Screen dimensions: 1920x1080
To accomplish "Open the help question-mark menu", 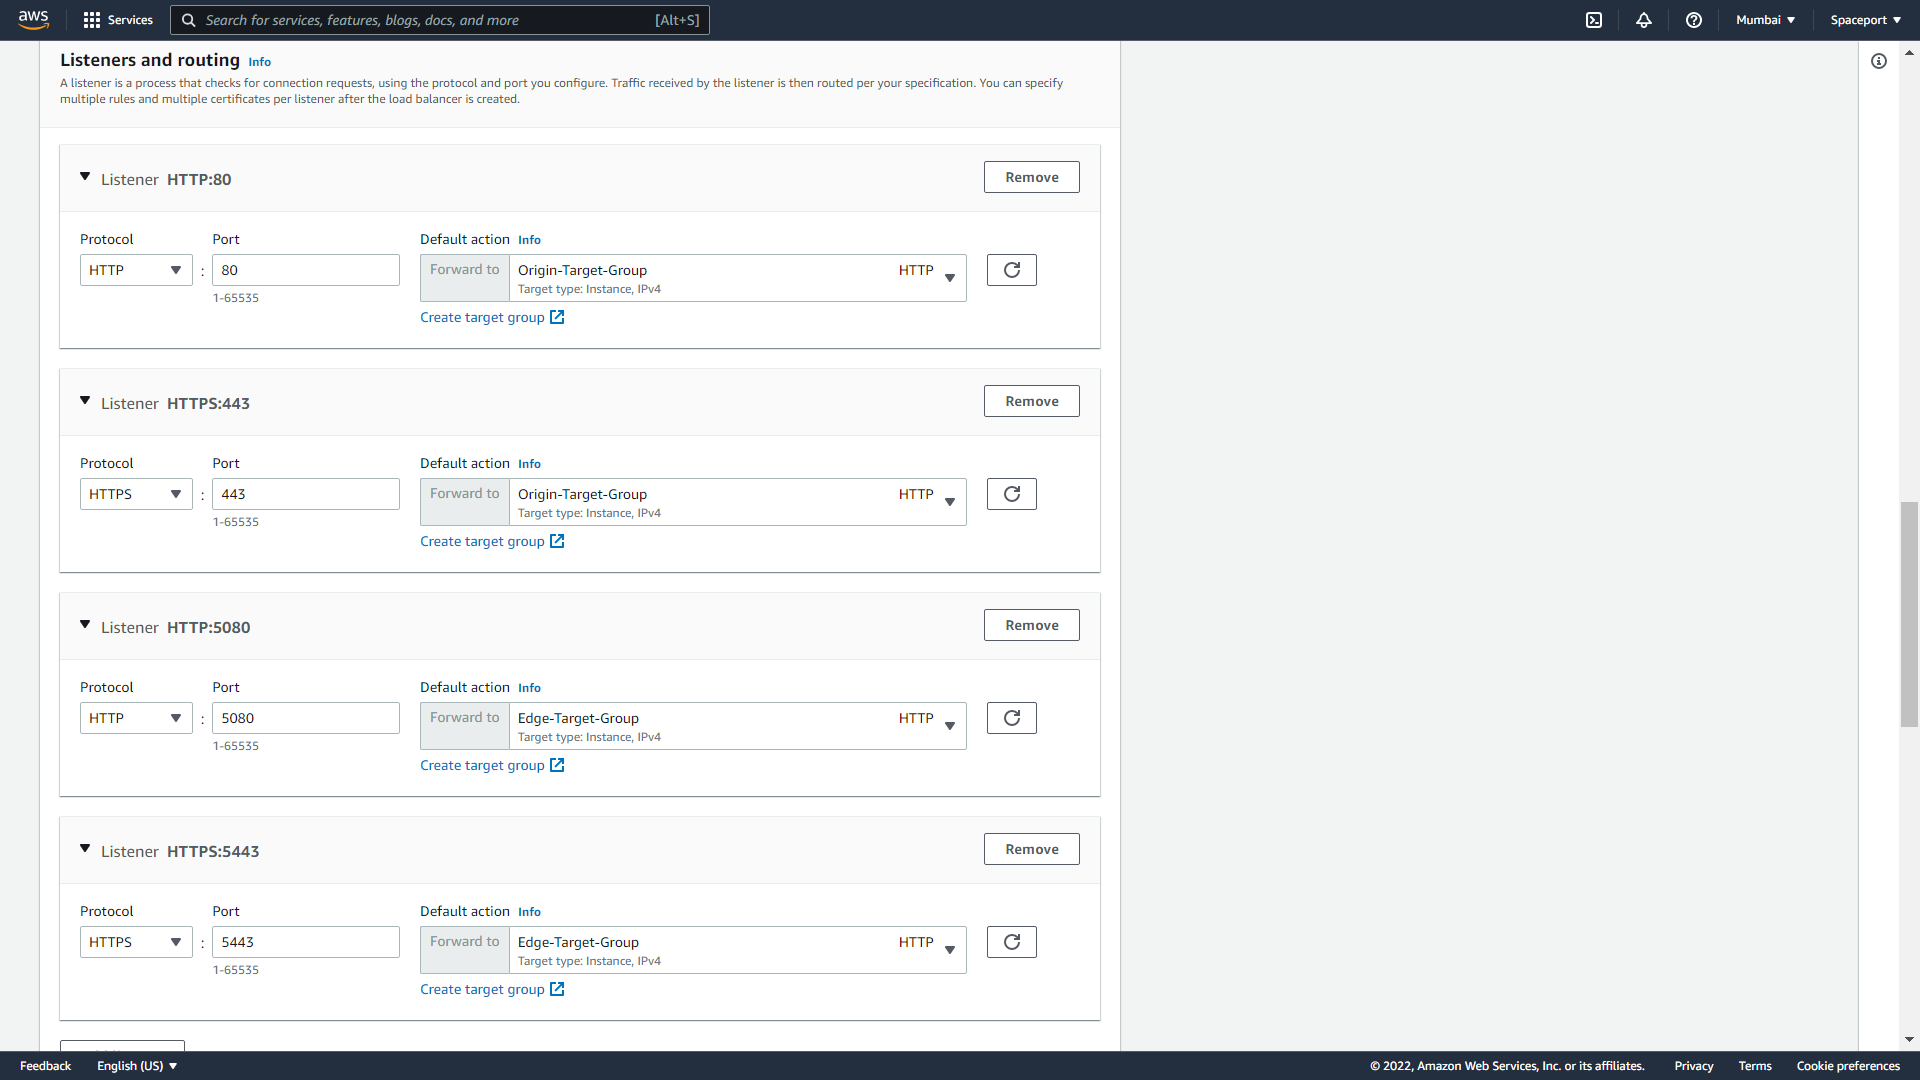I will point(1694,20).
